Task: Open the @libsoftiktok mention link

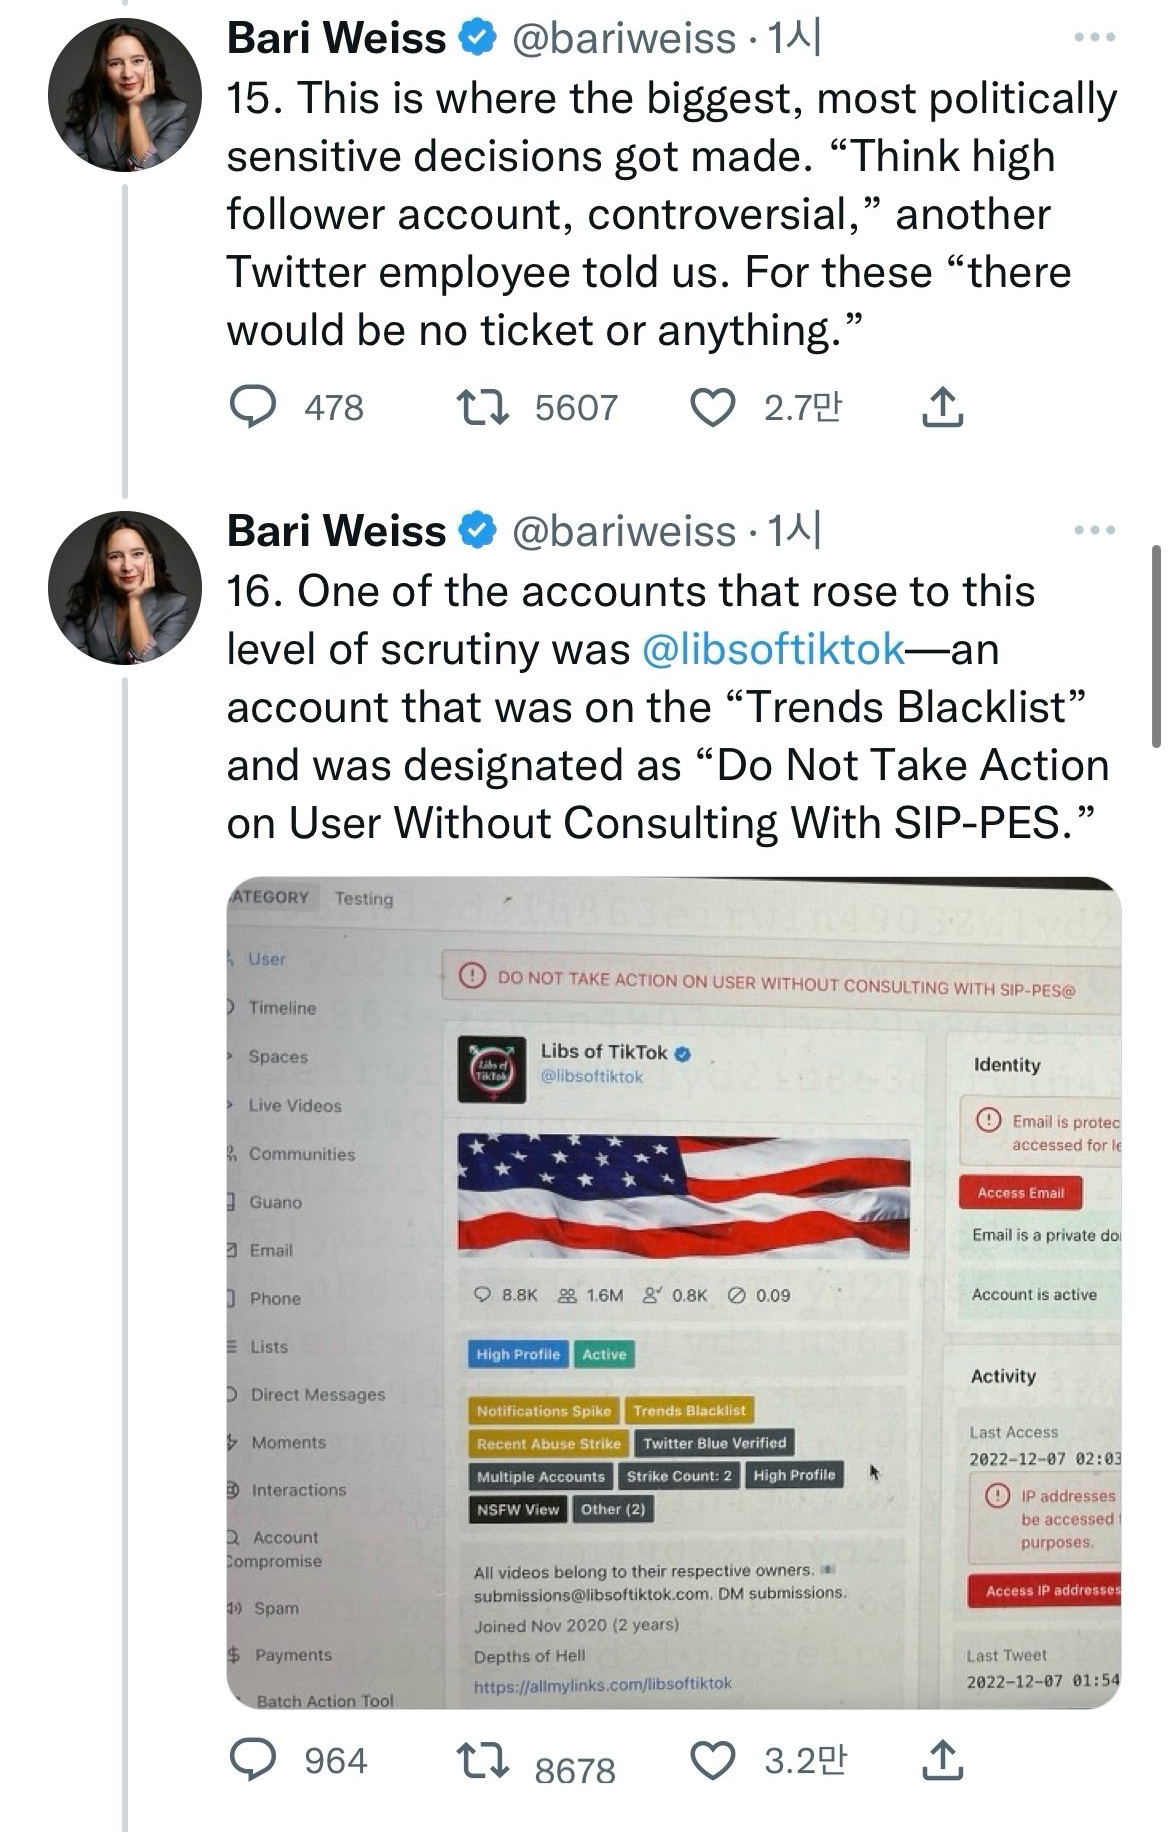Action: coord(772,649)
